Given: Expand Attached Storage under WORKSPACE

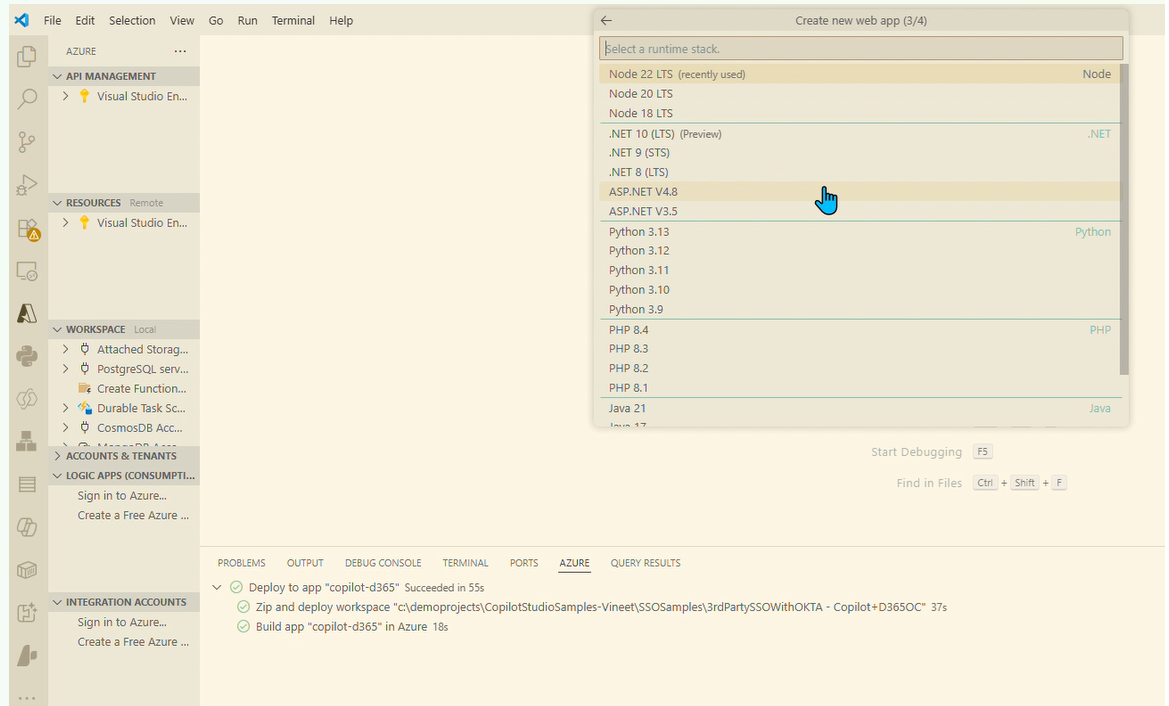Looking at the screenshot, I should pyautogui.click(x=65, y=348).
